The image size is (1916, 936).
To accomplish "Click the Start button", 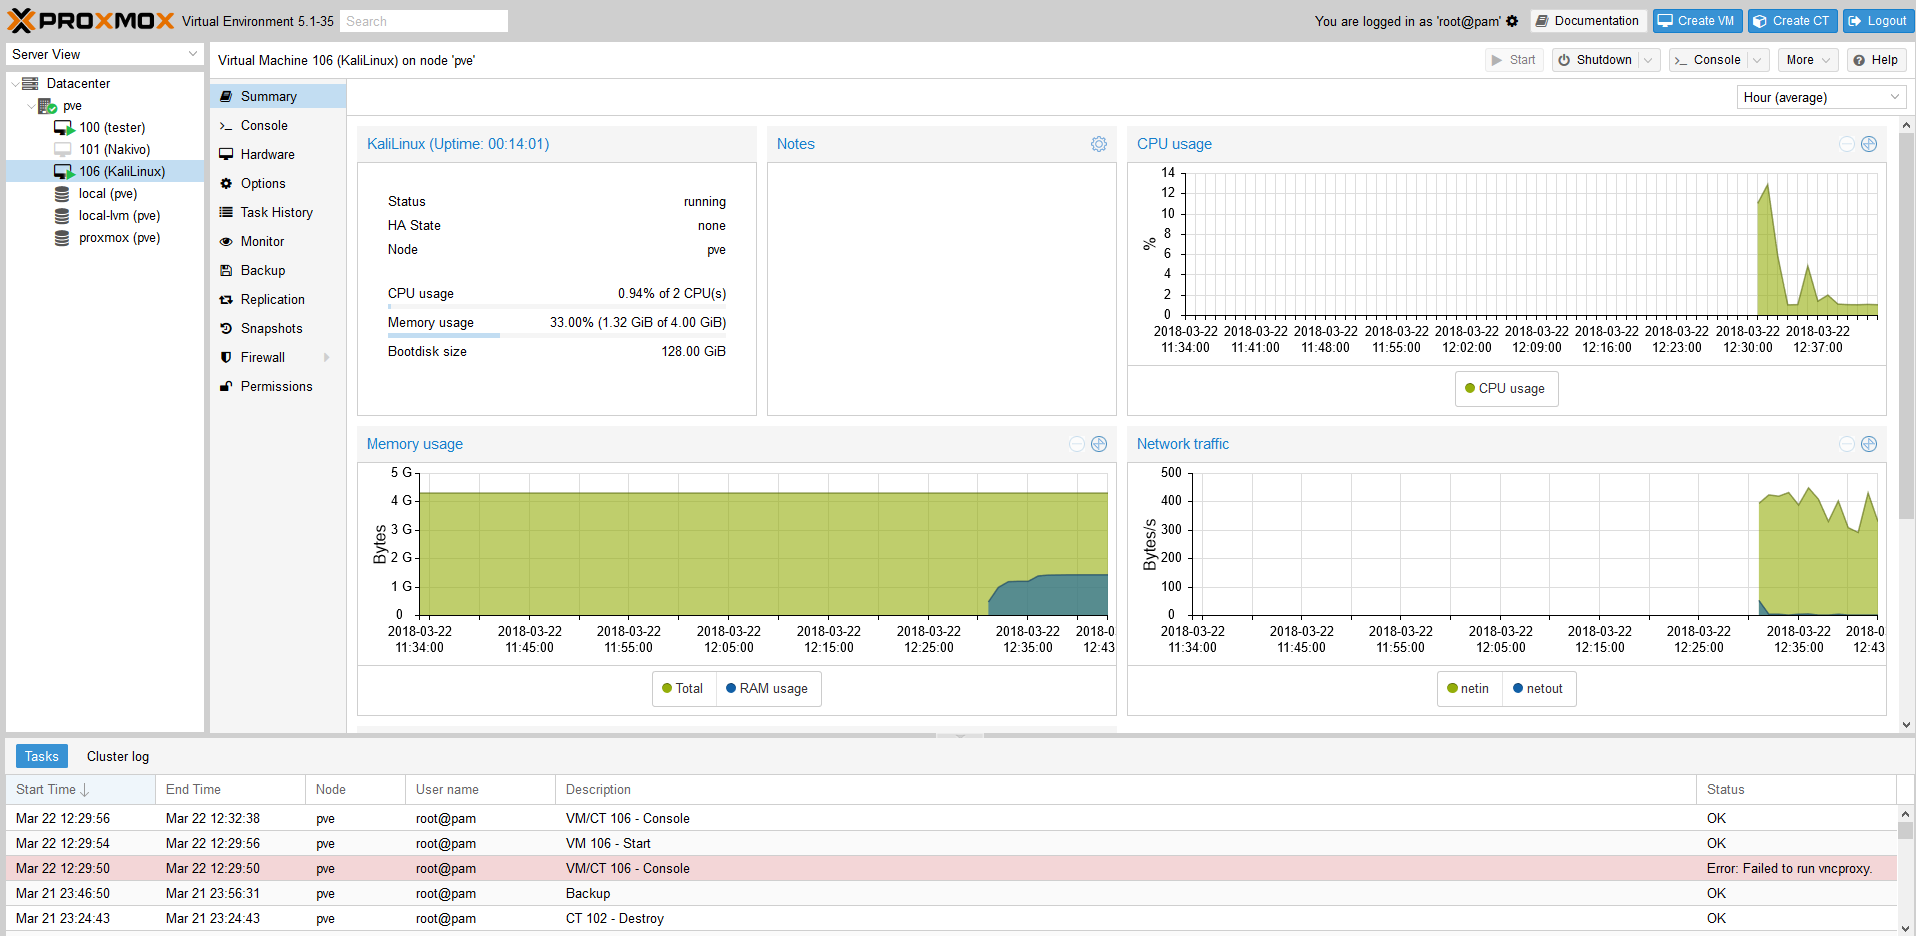I will pyautogui.click(x=1514, y=60).
